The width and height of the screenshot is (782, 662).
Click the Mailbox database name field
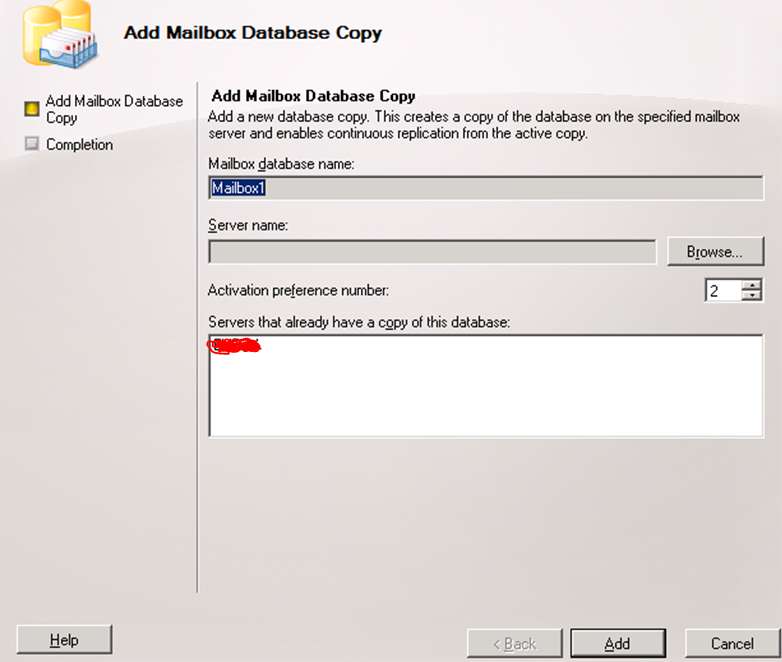485,188
